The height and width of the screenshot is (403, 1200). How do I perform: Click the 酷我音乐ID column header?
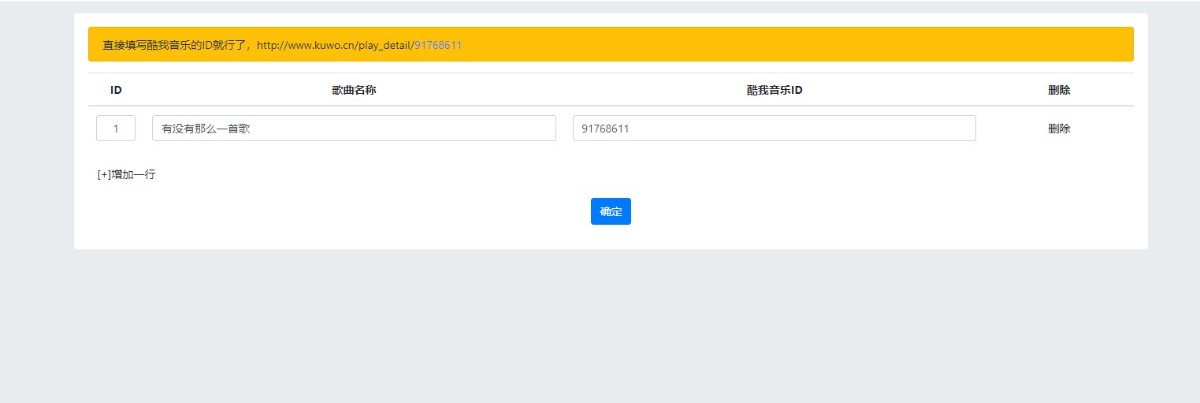(x=775, y=90)
